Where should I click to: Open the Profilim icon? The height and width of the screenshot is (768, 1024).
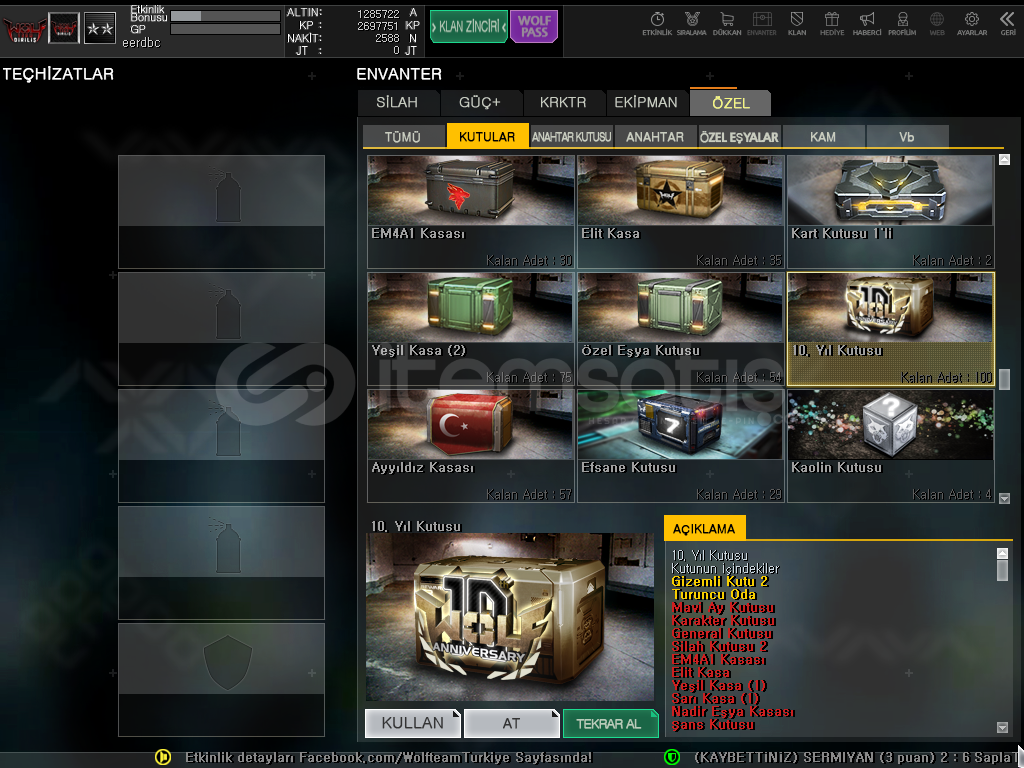click(902, 23)
